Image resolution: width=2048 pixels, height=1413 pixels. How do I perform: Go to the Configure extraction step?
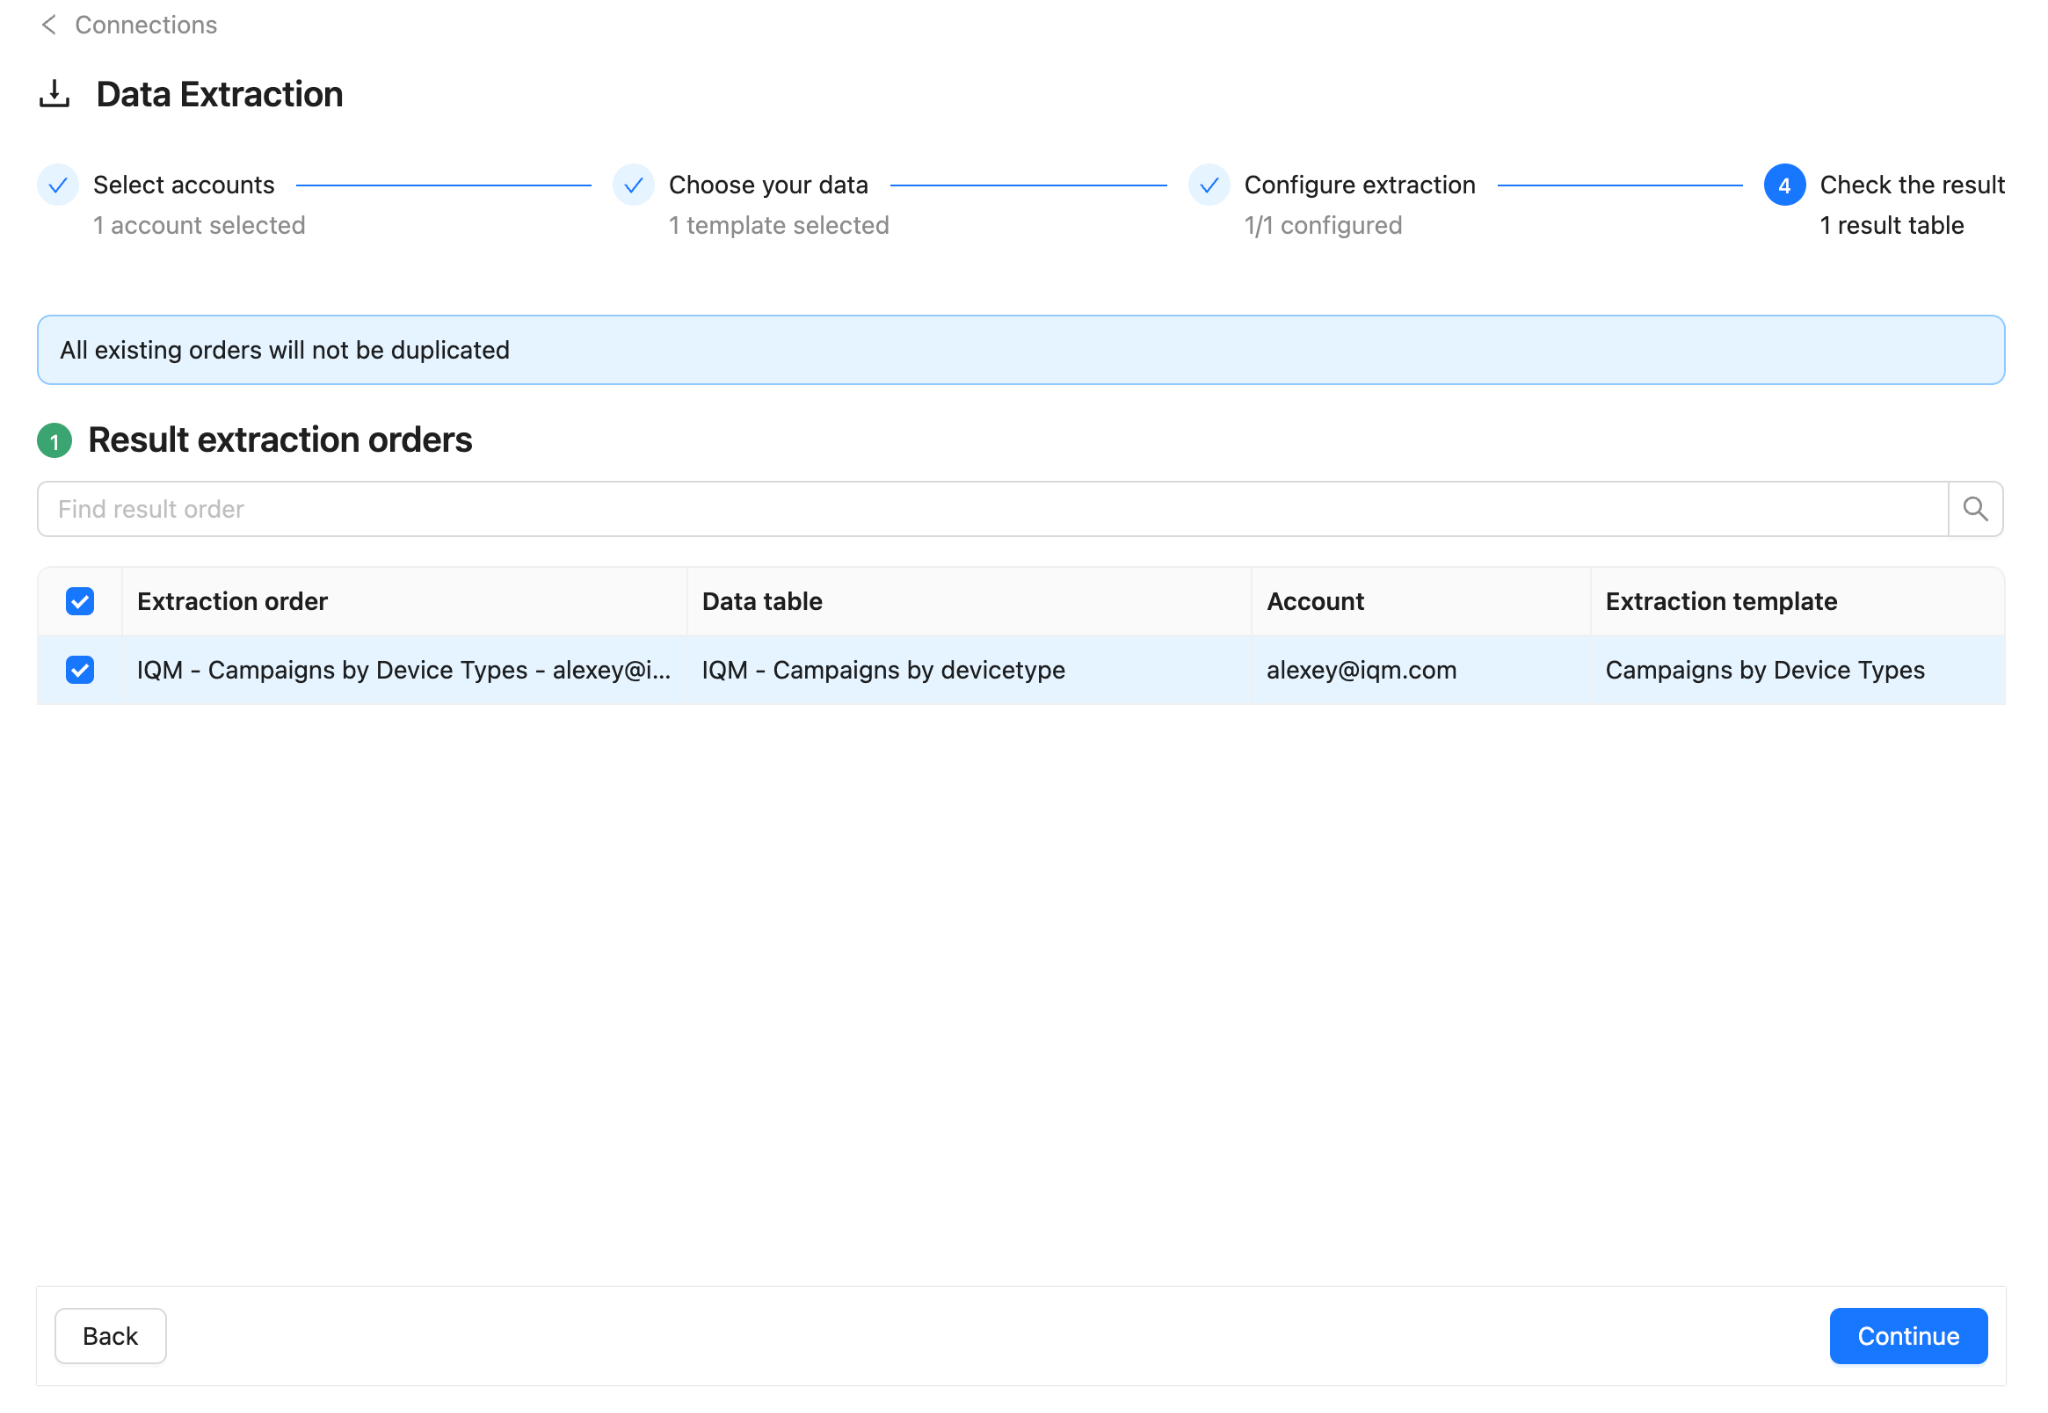1359,185
